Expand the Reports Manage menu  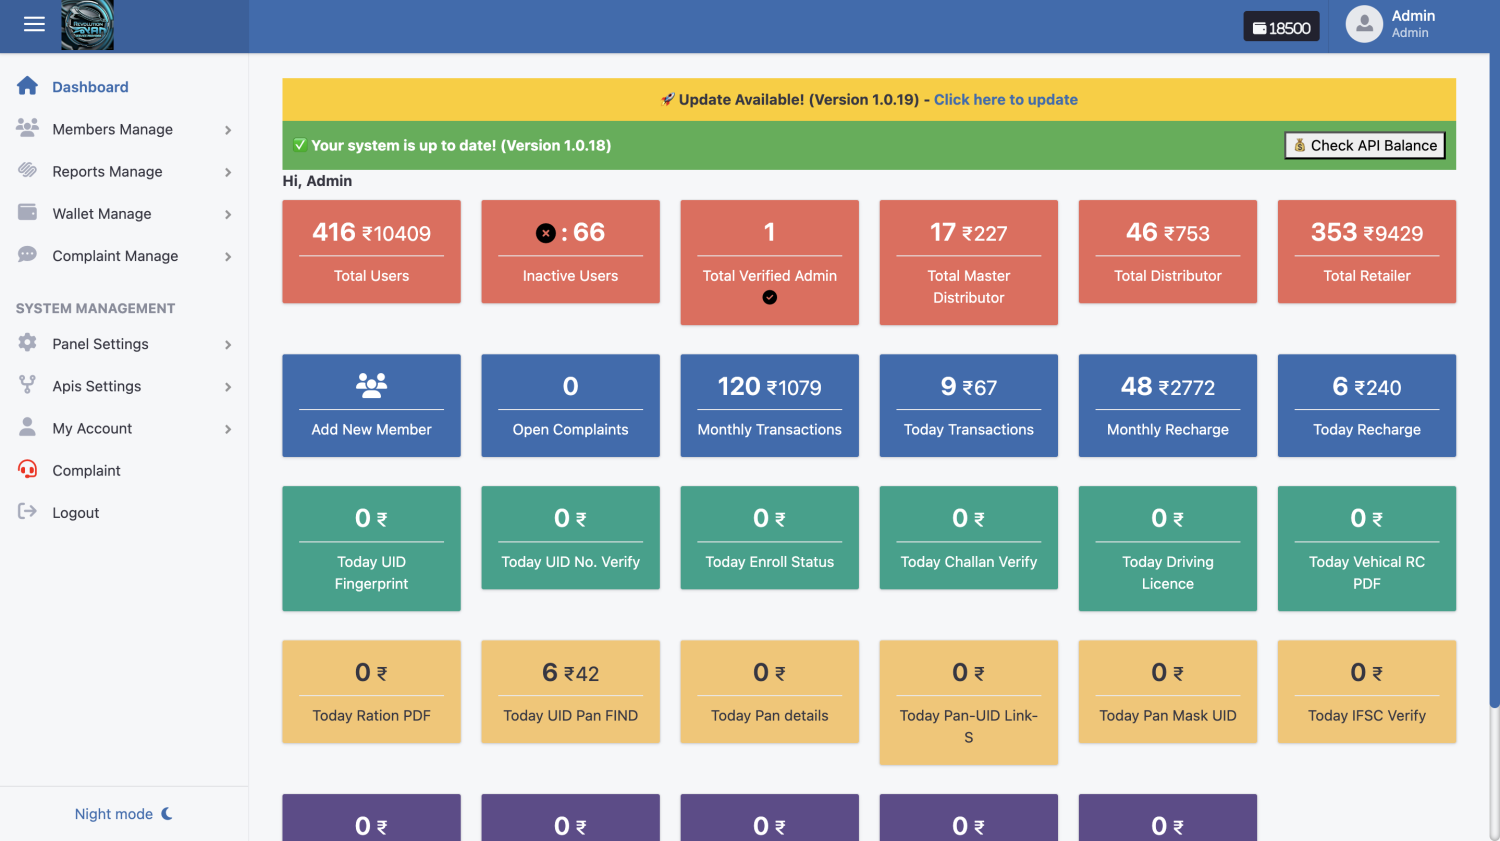(x=107, y=171)
